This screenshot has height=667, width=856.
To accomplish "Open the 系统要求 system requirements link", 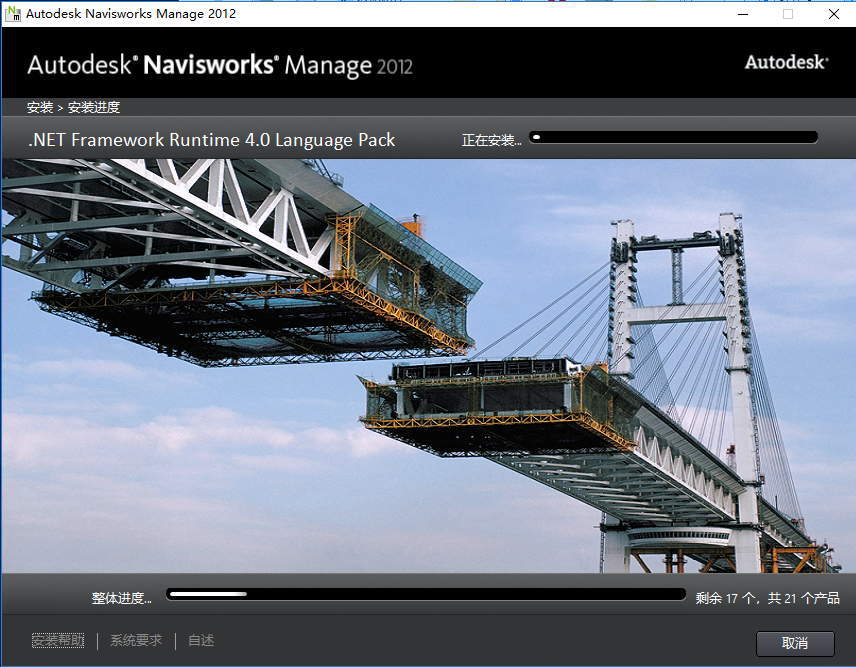I will 136,640.
